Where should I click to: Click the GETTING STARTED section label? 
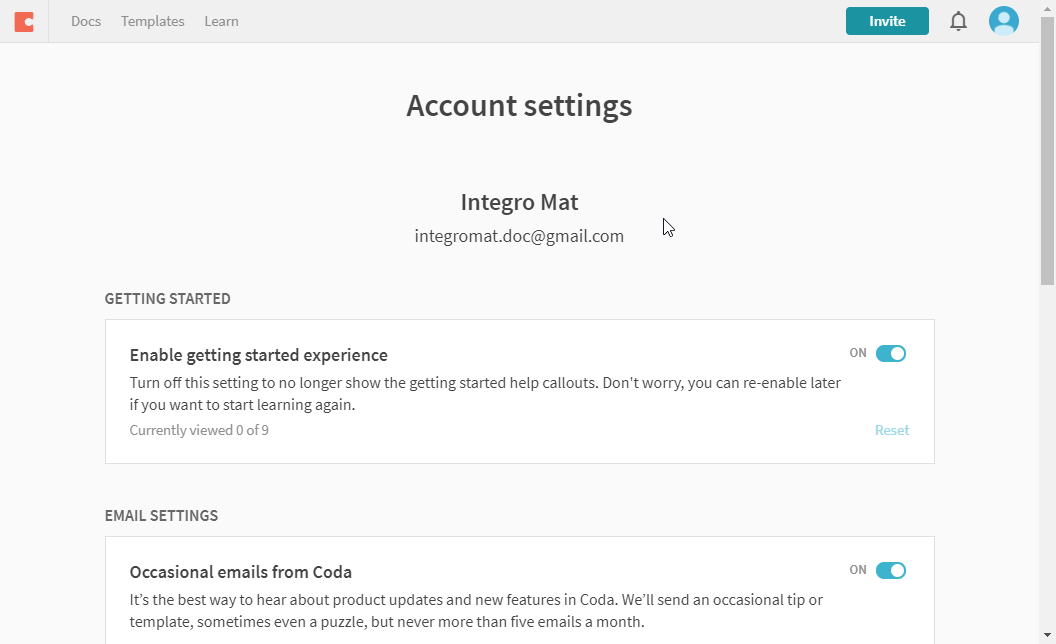168,298
